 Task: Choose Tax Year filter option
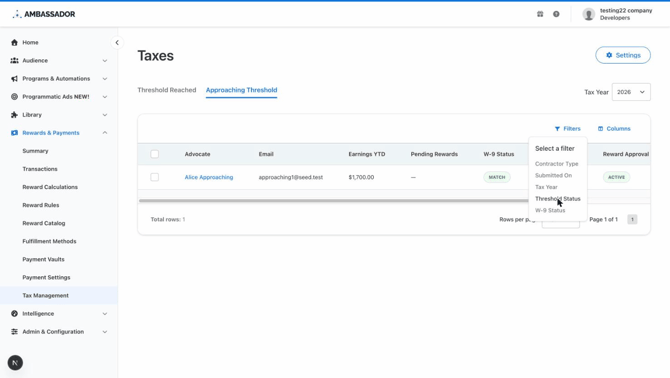(546, 187)
